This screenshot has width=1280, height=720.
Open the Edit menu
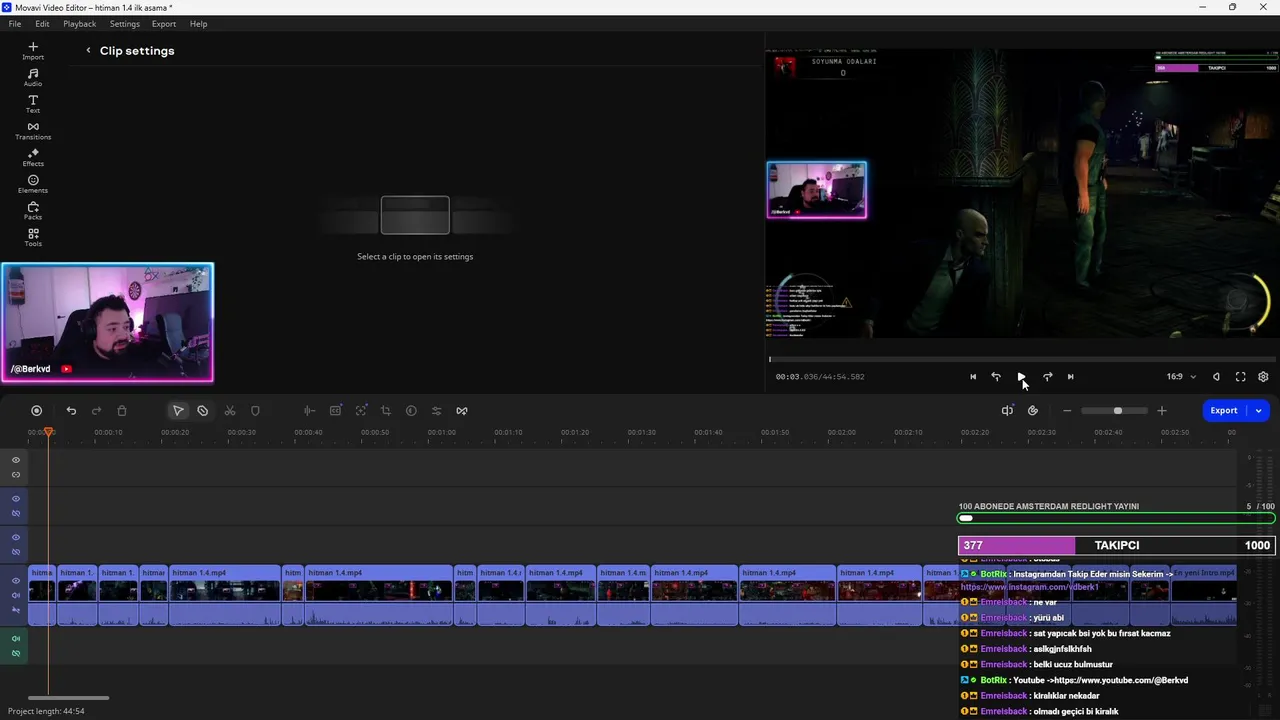pyautogui.click(x=42, y=24)
